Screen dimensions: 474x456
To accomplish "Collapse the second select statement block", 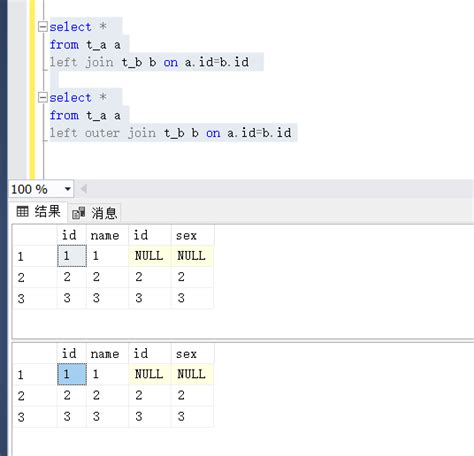I will (x=43, y=97).
